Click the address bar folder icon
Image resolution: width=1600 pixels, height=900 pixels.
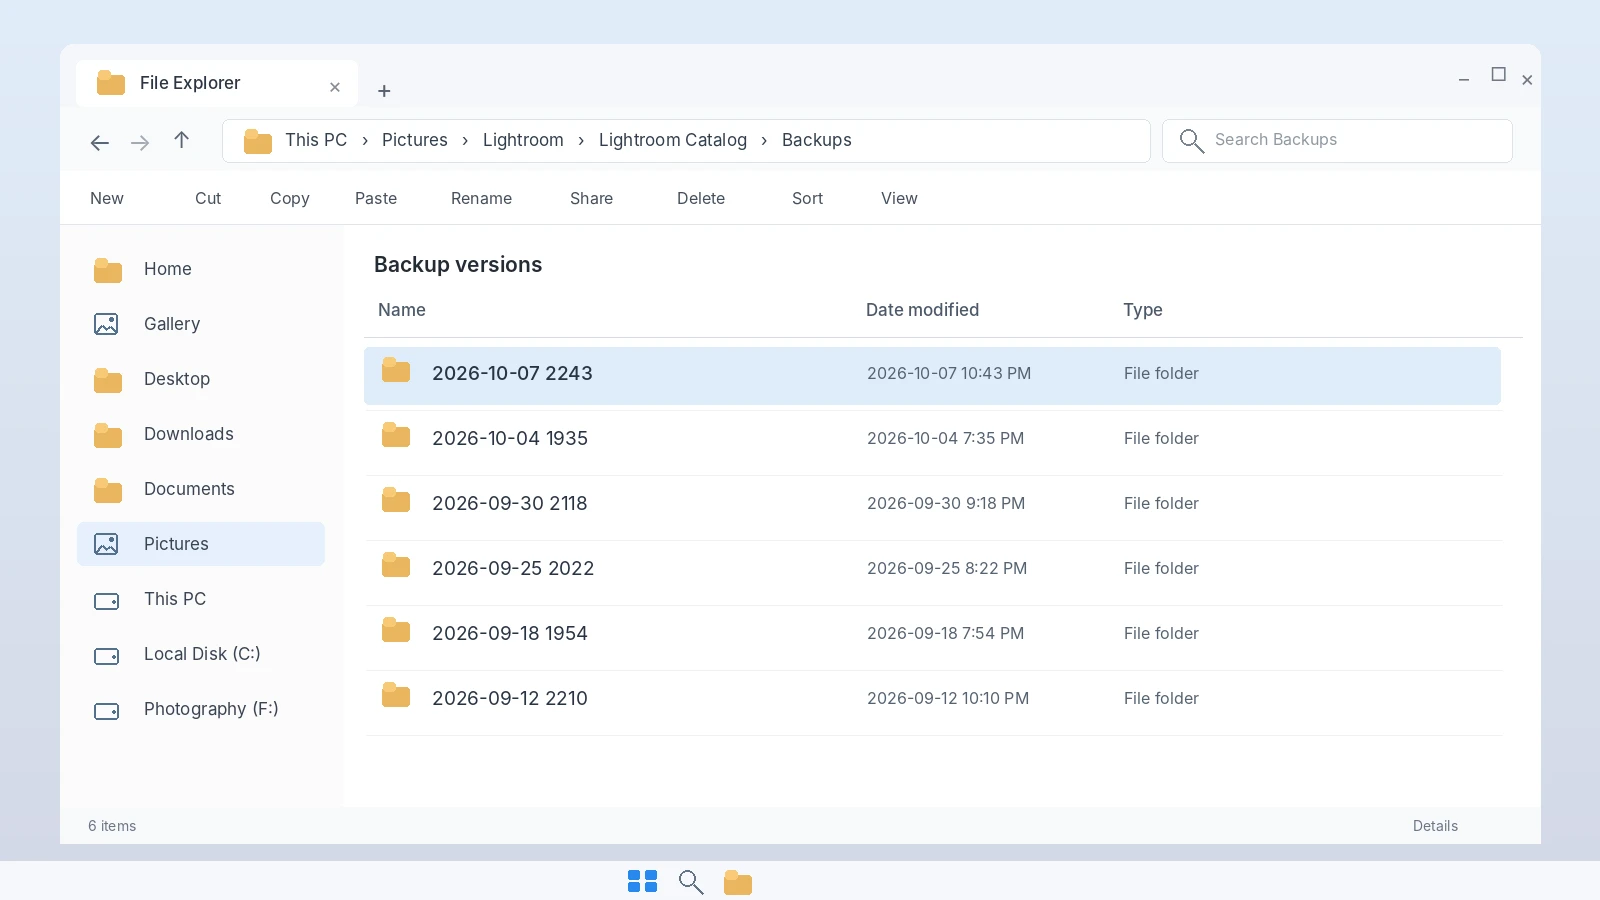258,141
